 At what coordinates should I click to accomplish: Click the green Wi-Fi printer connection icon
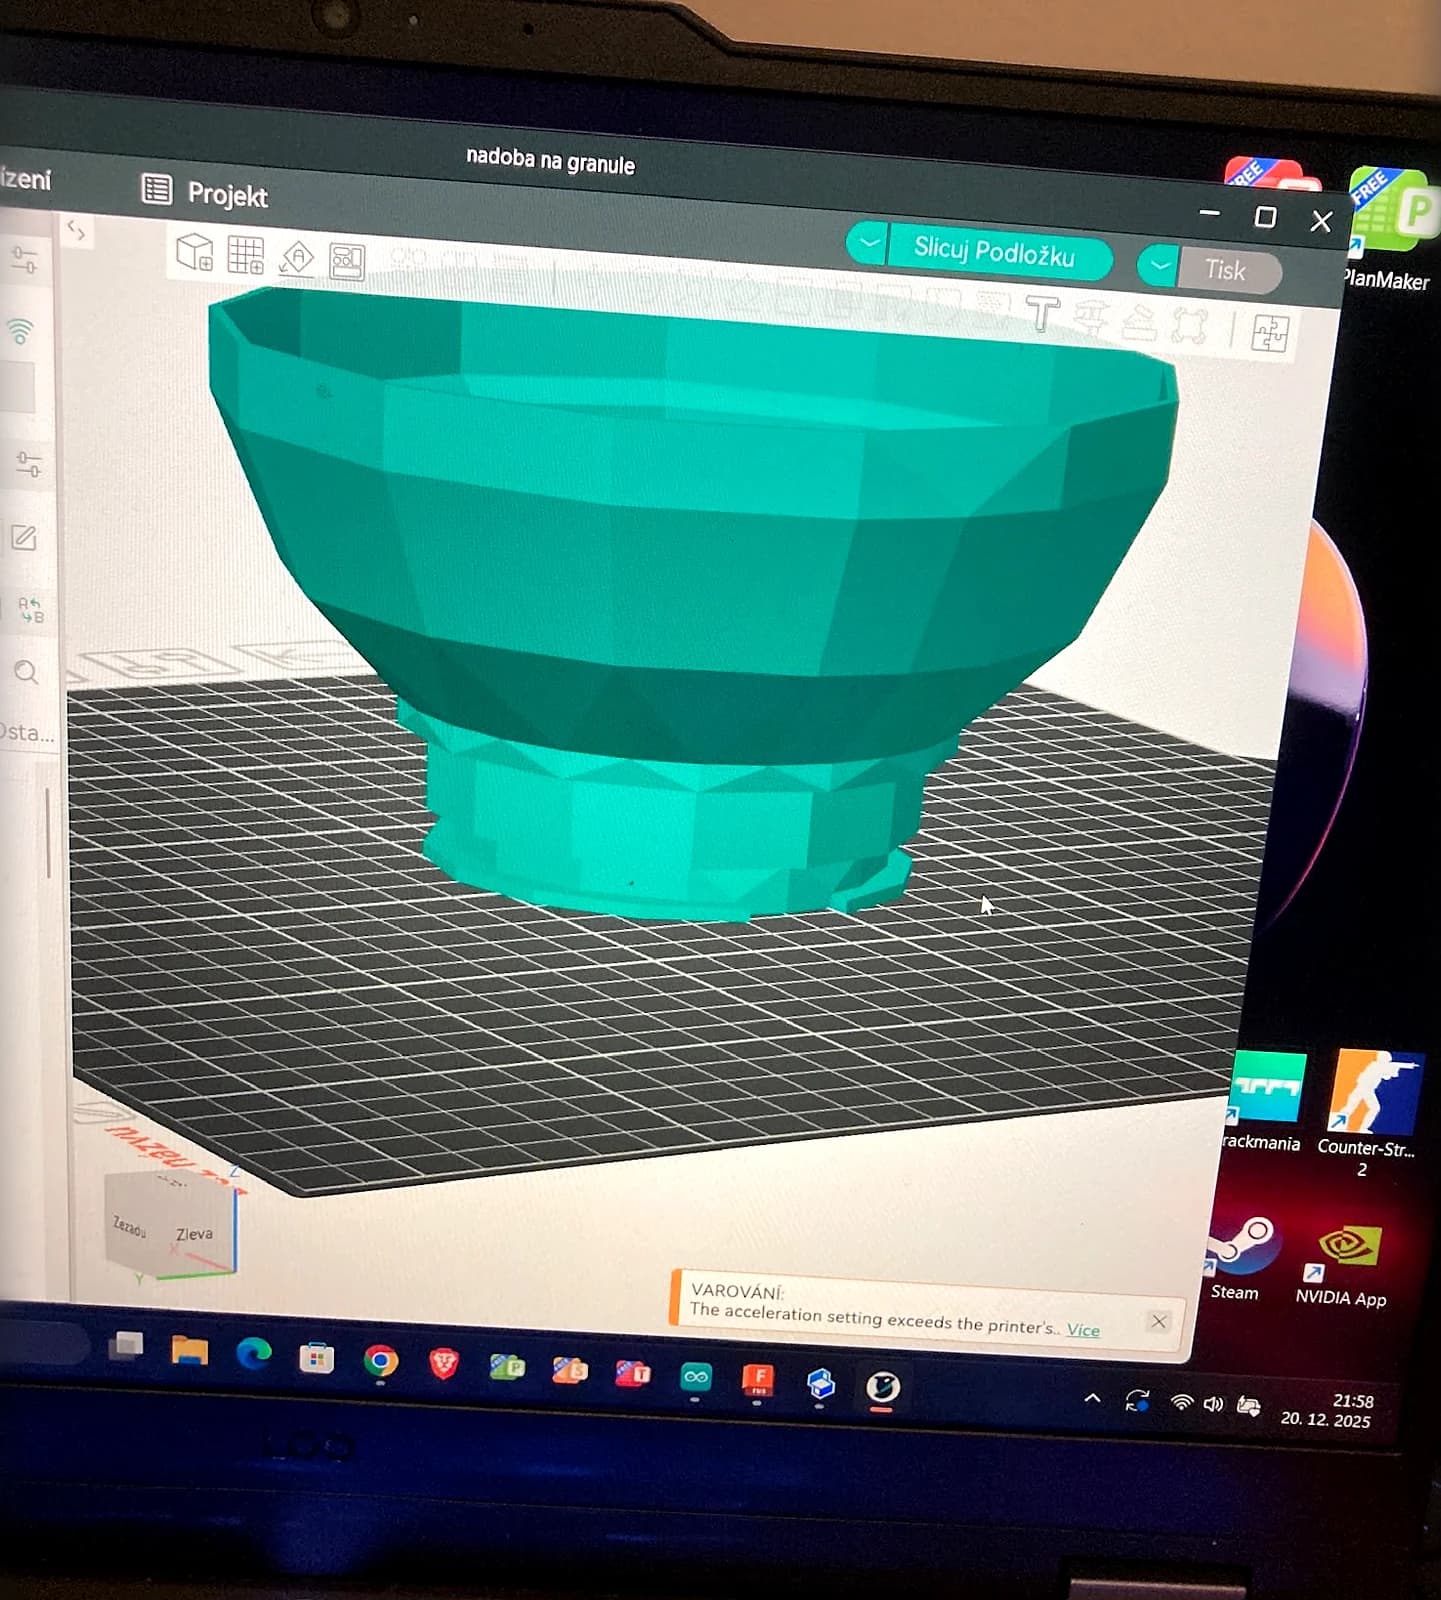[x=20, y=331]
